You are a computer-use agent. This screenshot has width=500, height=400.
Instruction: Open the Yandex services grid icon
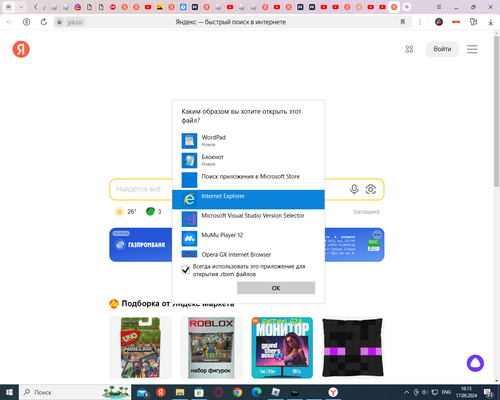coord(409,49)
